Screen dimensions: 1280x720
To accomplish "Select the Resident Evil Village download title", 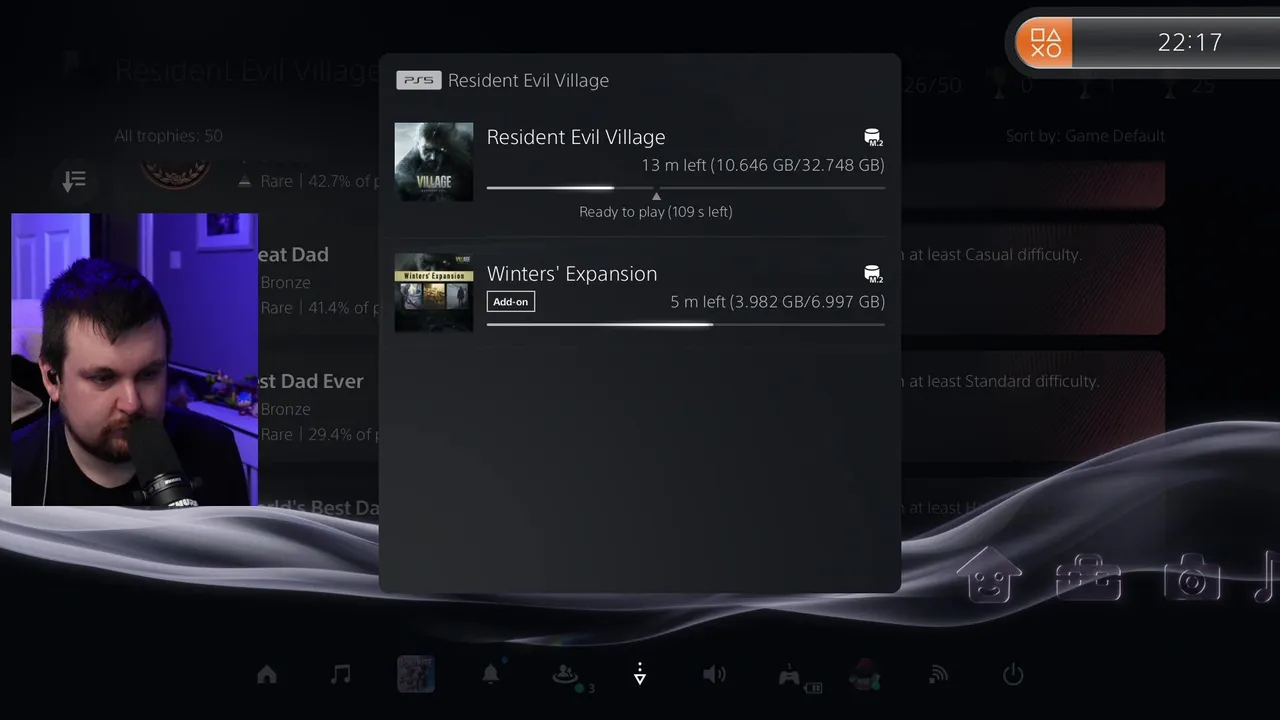I will [x=576, y=137].
